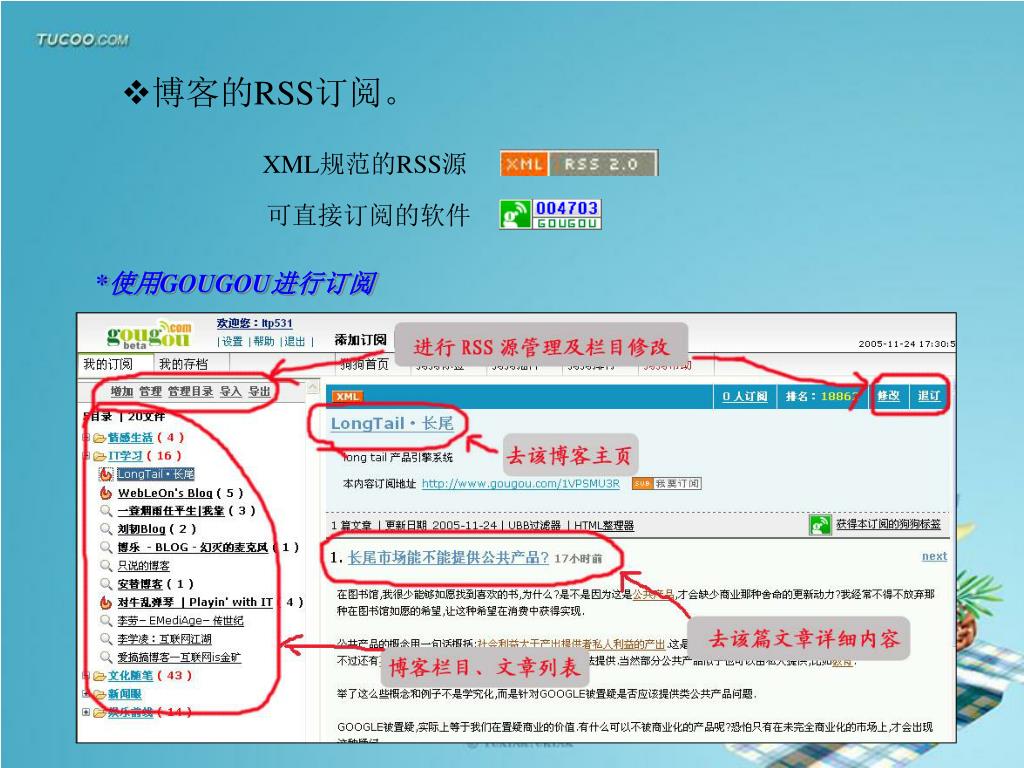
Task: Click the 0 人订阅 link
Action: (744, 396)
